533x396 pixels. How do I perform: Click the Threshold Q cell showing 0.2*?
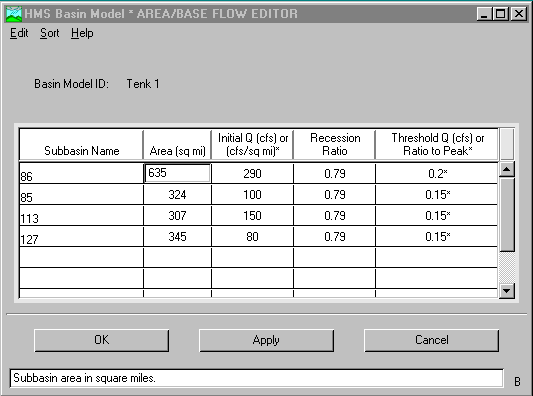[437, 174]
